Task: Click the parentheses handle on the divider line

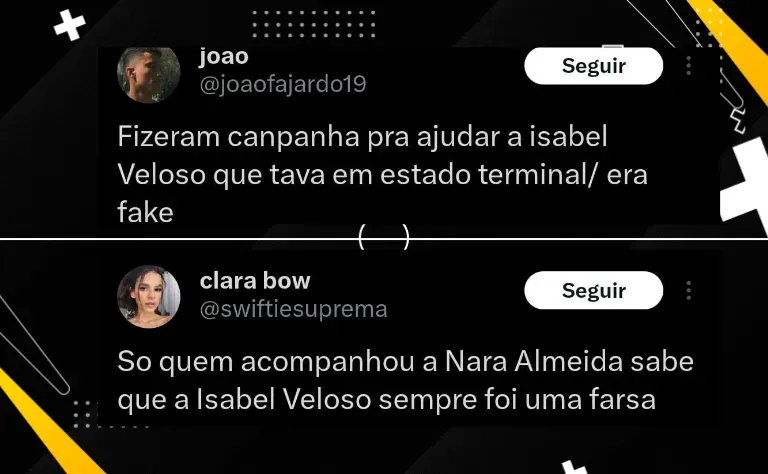Action: (384, 237)
